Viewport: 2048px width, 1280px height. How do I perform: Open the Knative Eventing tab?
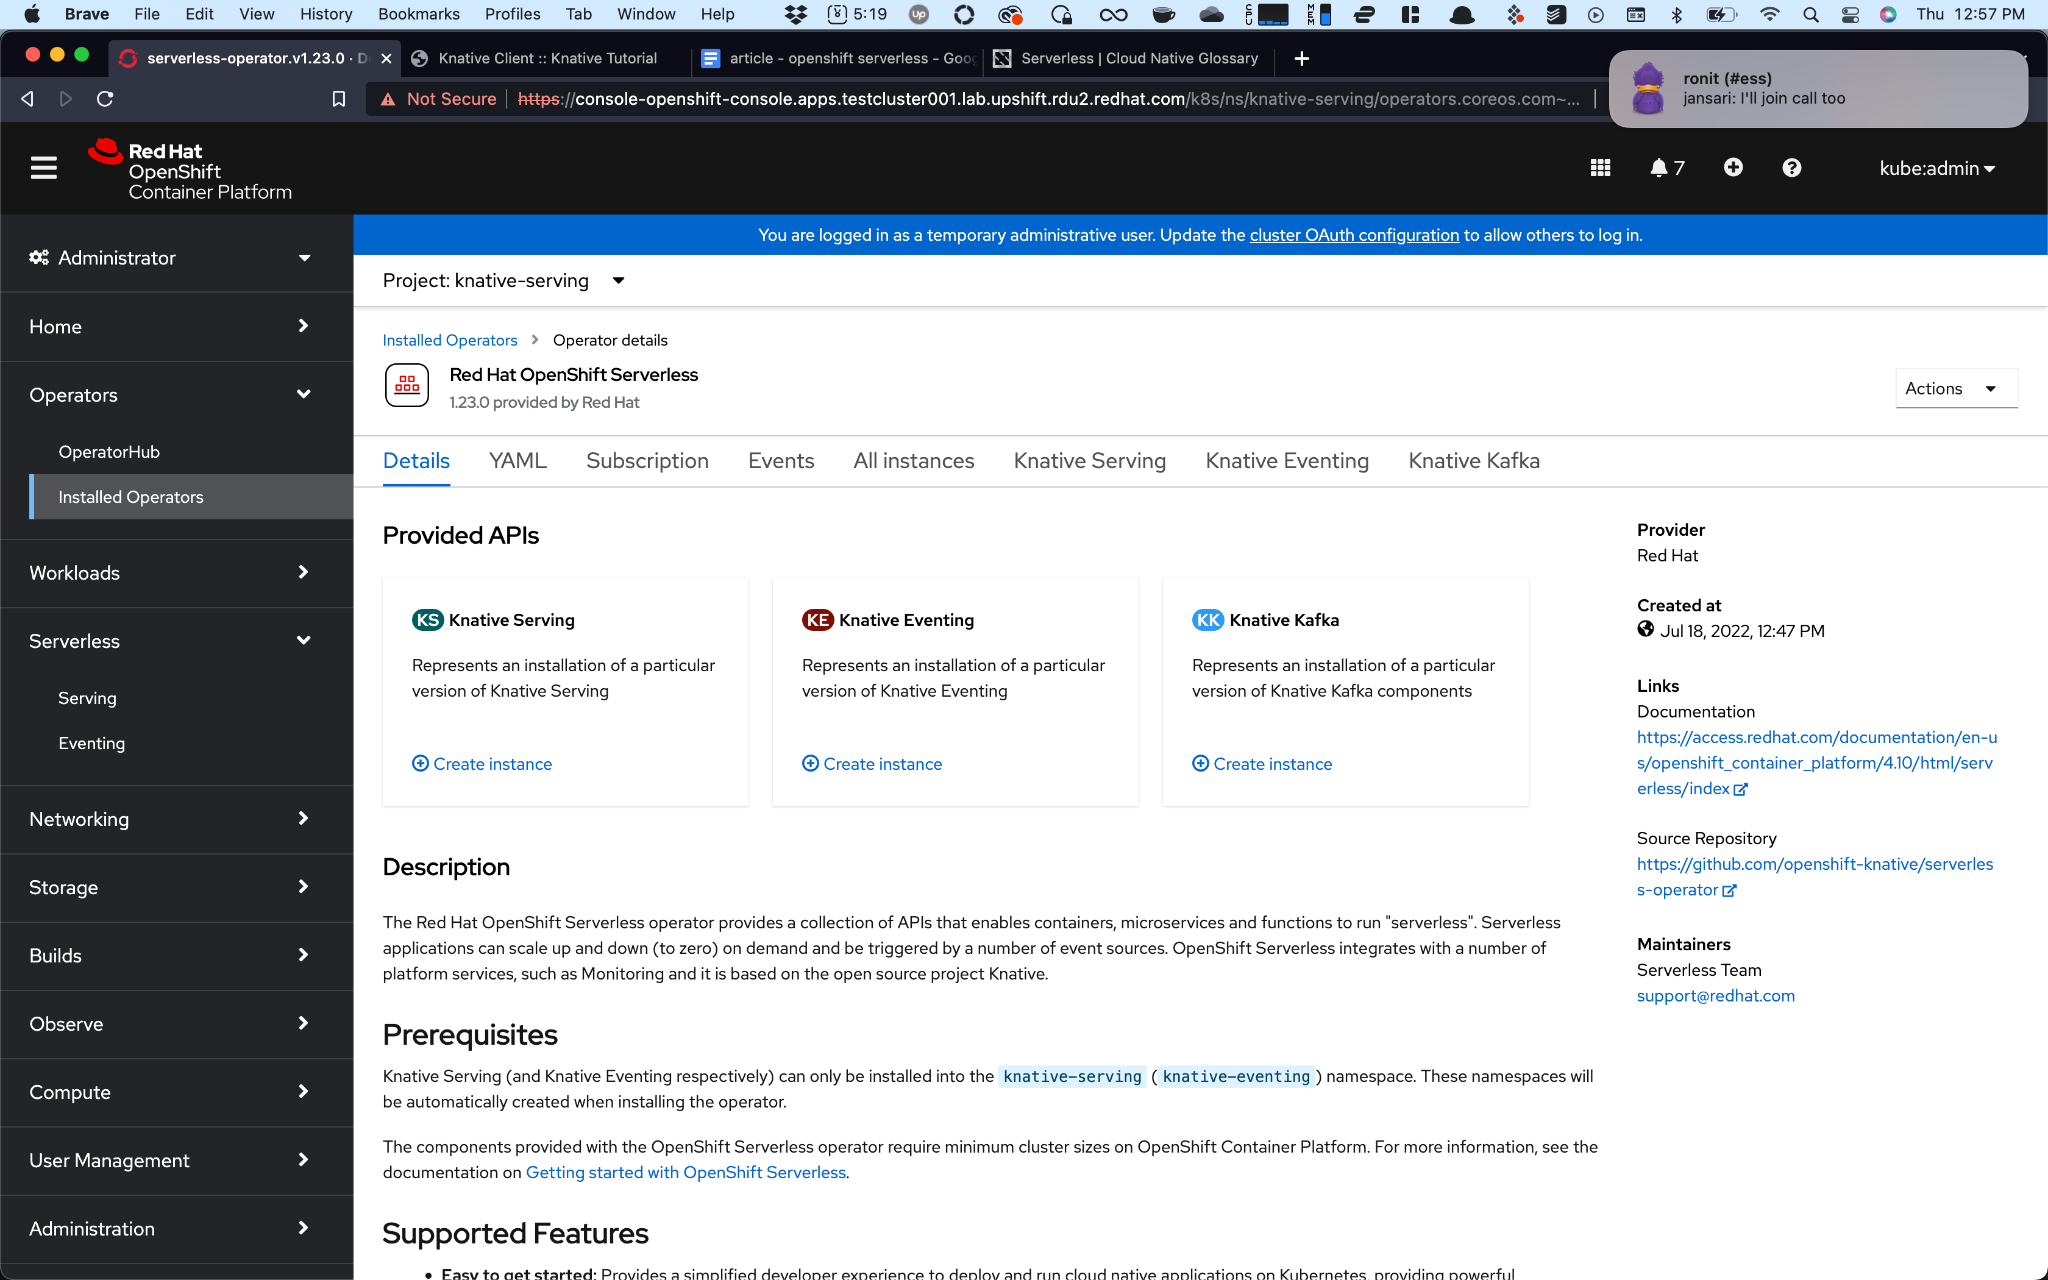1287,461
